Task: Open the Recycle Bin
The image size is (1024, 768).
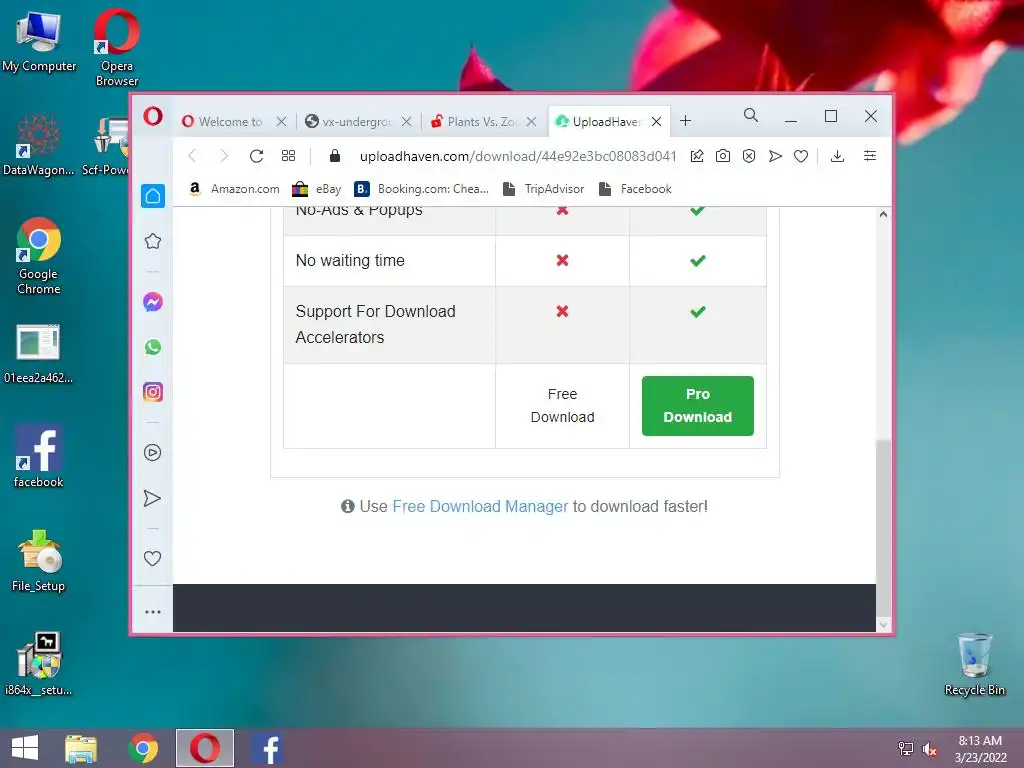Action: [x=974, y=664]
